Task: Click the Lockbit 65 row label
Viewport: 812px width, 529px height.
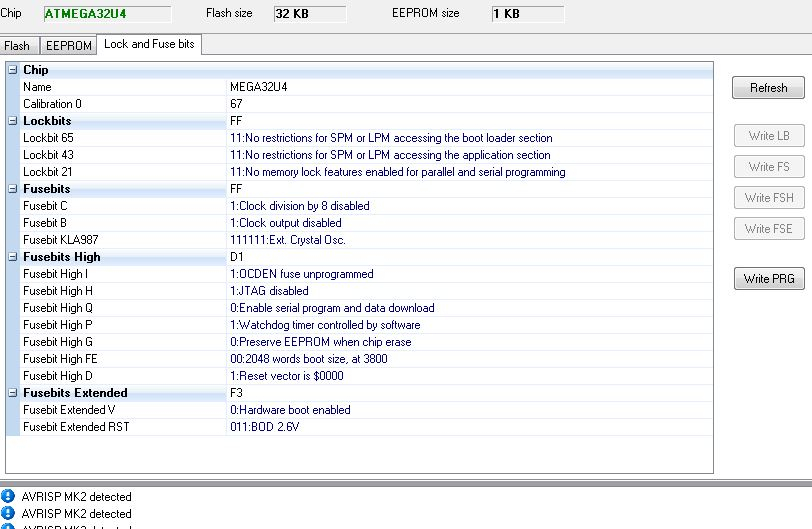Action: (x=48, y=138)
